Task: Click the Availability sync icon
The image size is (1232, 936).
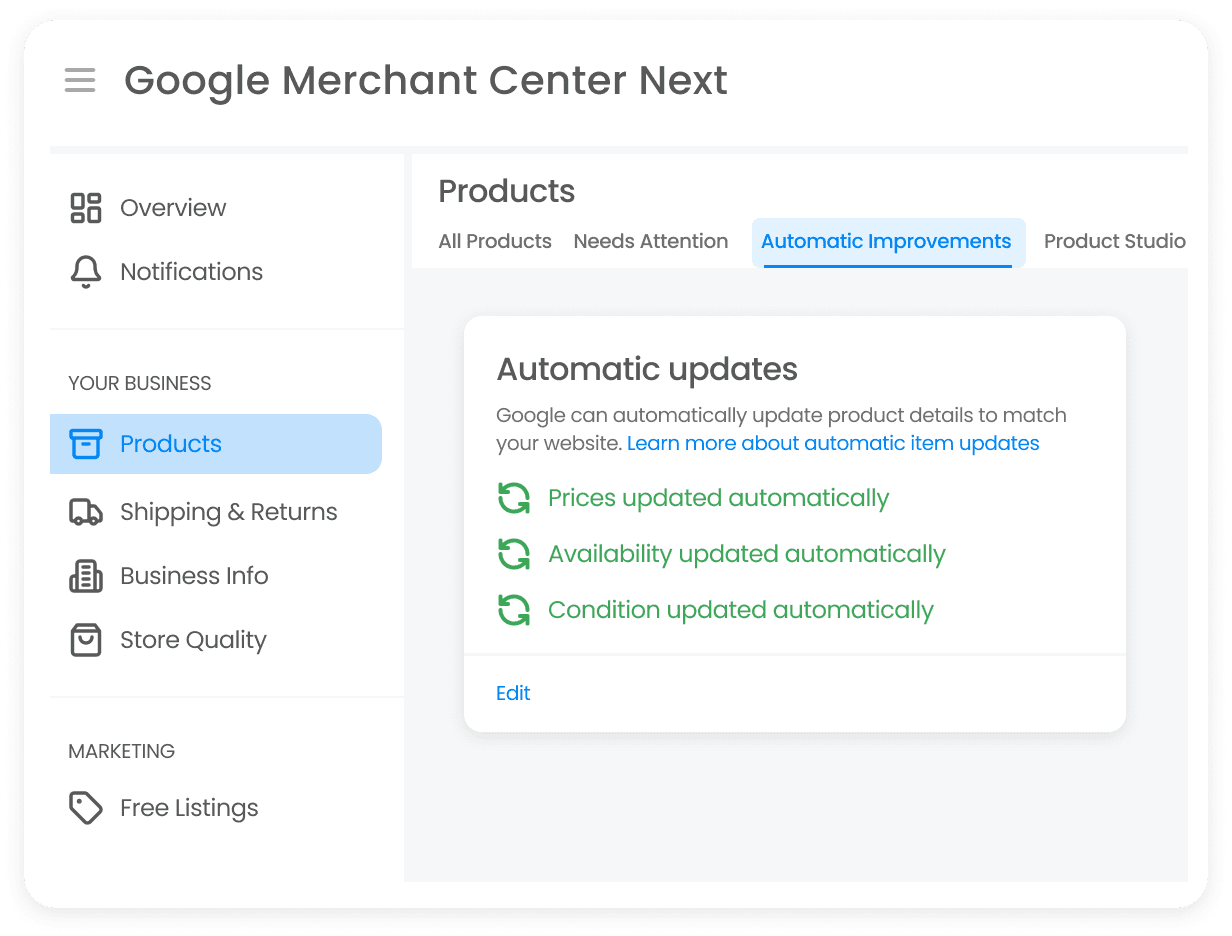Action: coord(514,554)
